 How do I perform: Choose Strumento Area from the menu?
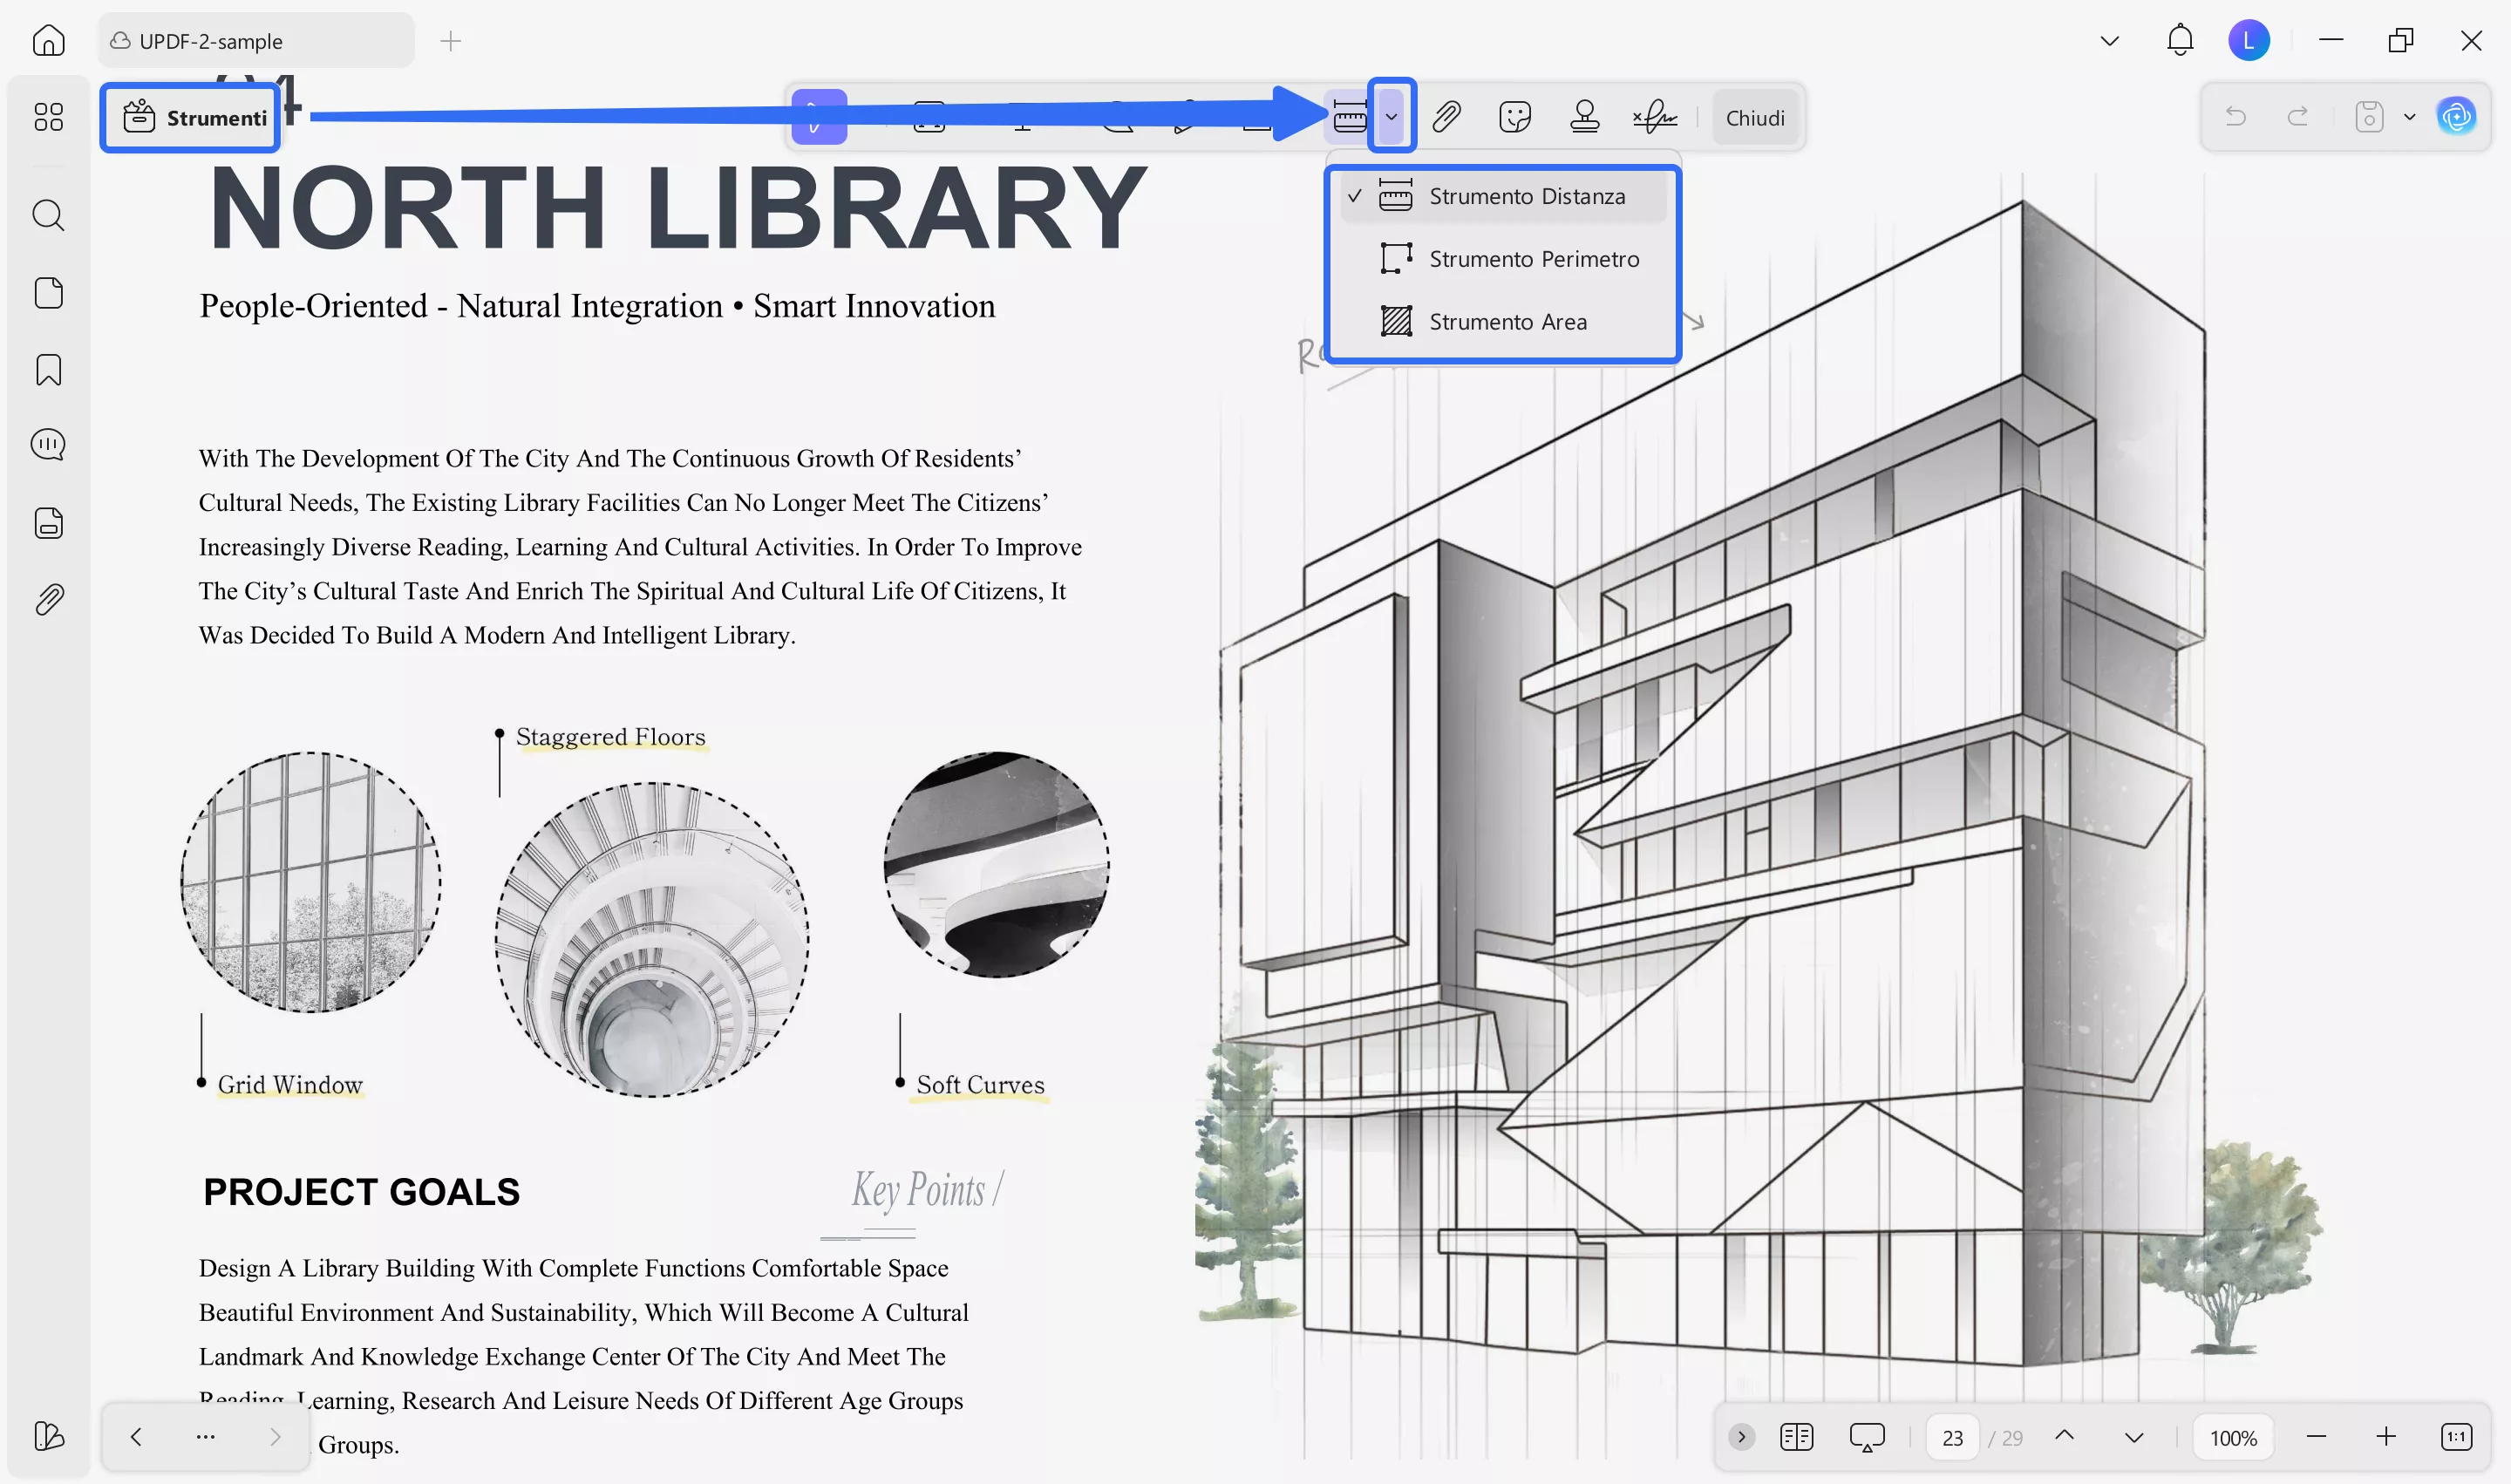(x=1507, y=322)
